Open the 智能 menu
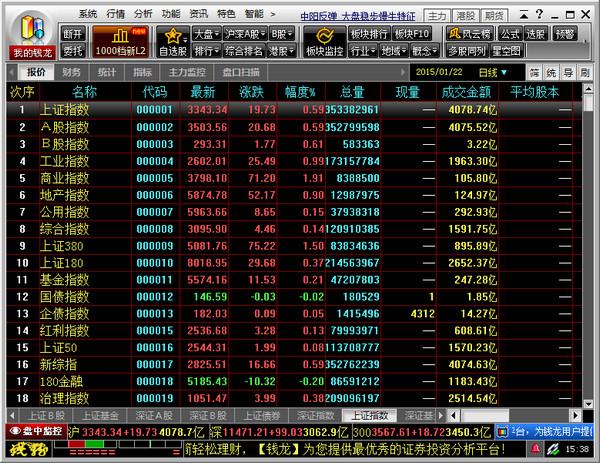The width and height of the screenshot is (600, 463). point(254,15)
